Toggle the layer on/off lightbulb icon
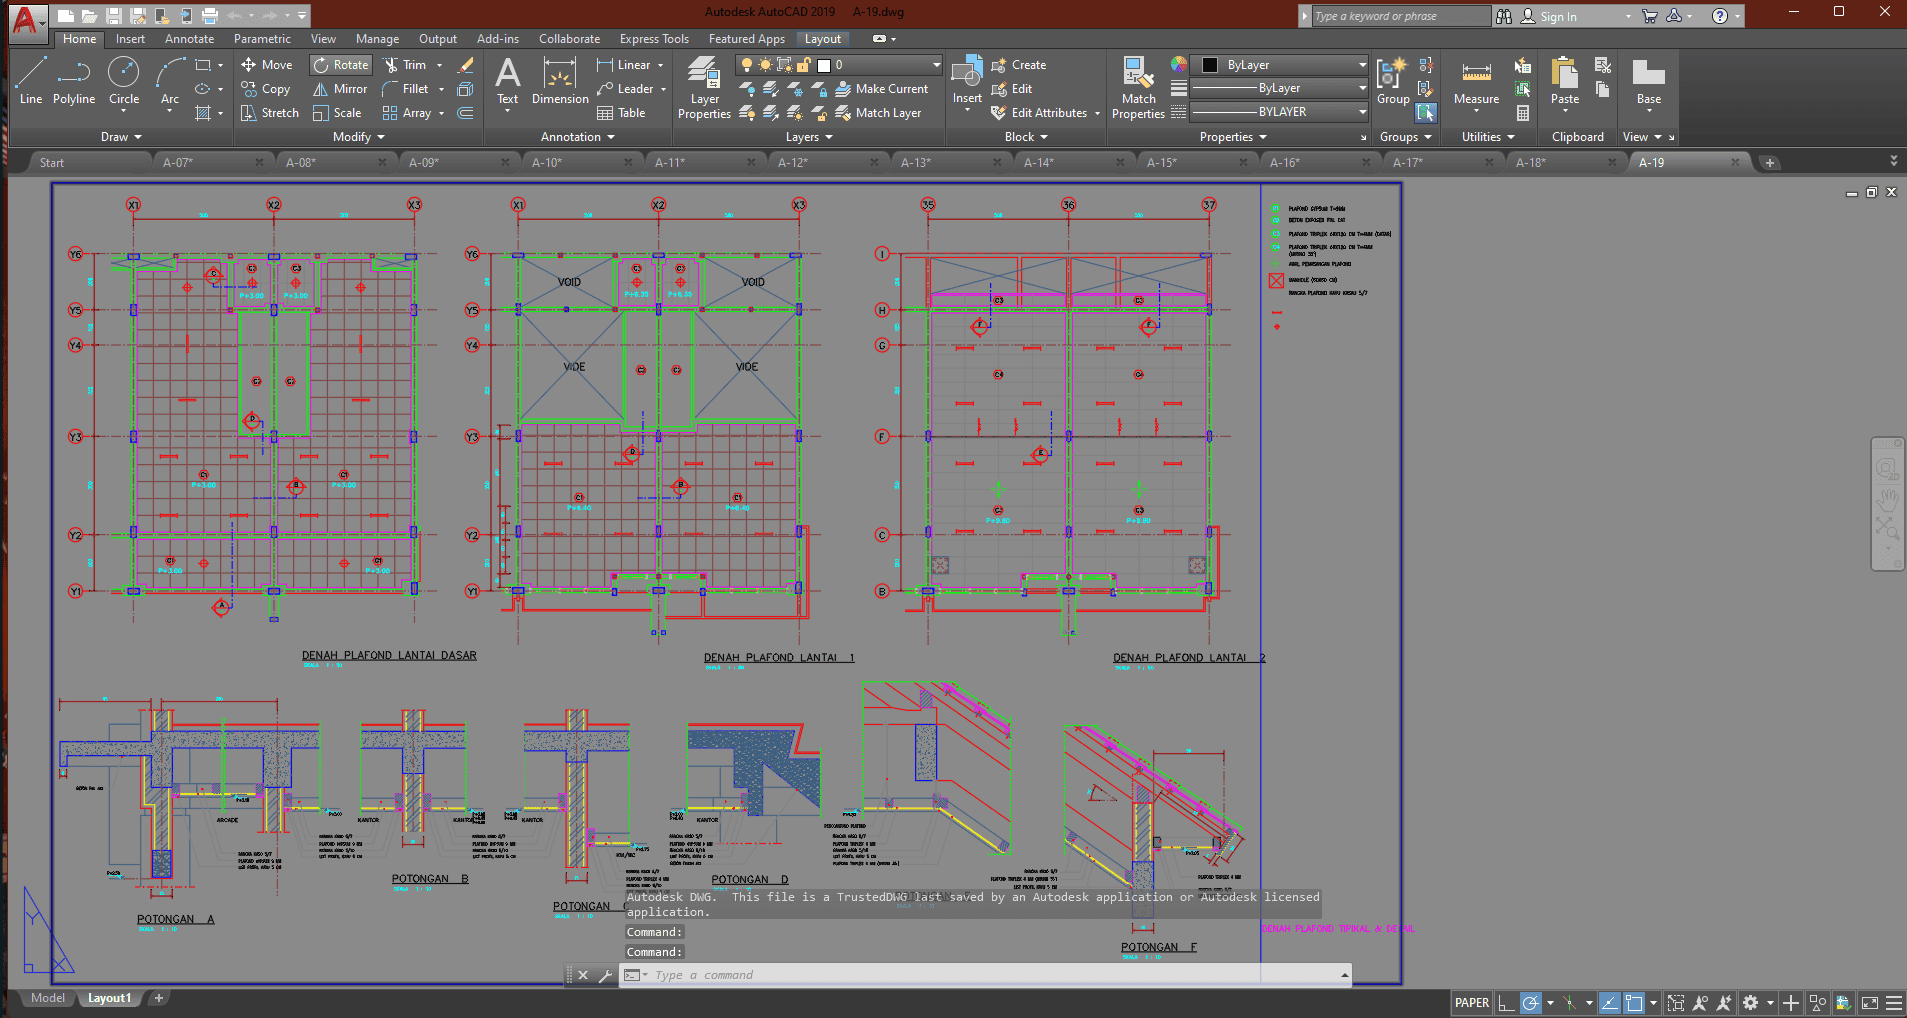1907x1018 pixels. point(746,65)
